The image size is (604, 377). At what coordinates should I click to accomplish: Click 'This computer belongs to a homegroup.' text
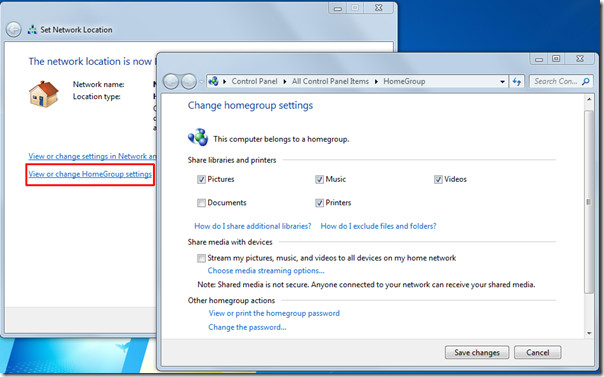point(281,139)
